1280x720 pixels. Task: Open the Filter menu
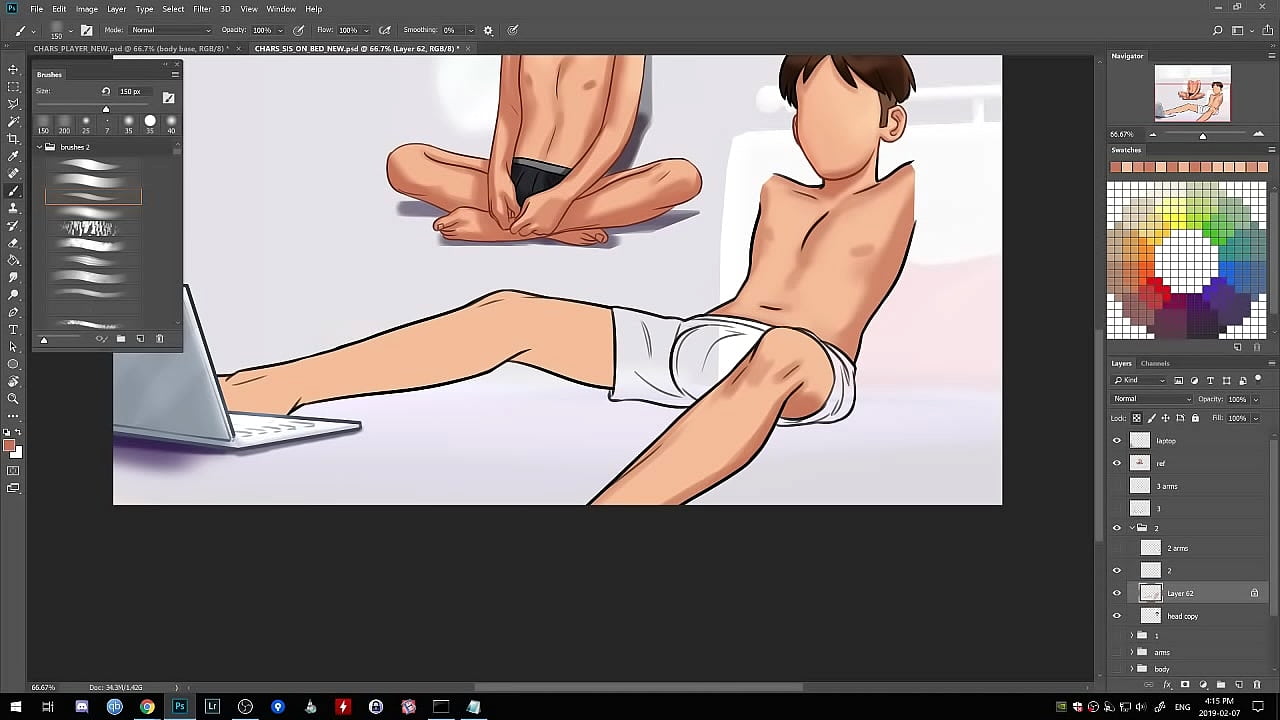202,9
